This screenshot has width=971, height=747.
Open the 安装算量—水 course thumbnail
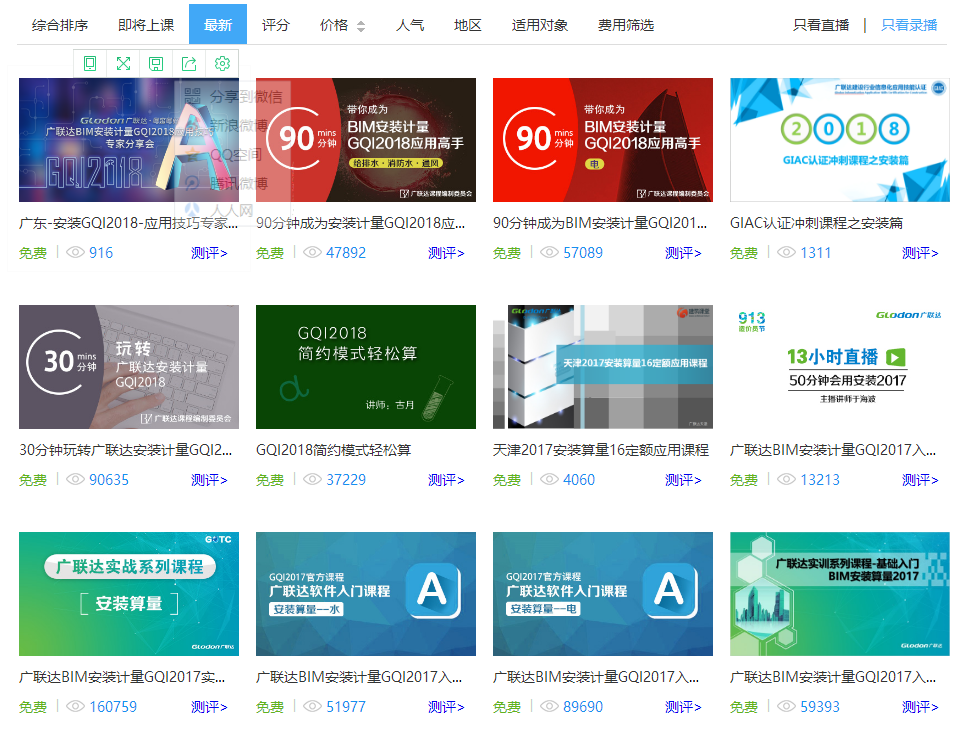366,594
